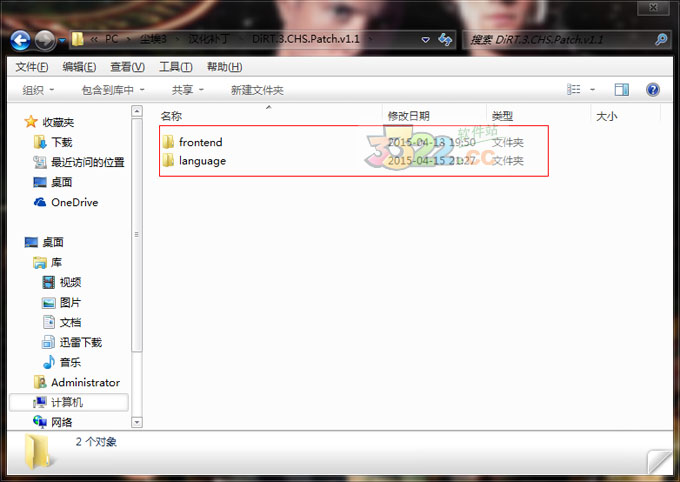Open the 视频 library

[70, 282]
